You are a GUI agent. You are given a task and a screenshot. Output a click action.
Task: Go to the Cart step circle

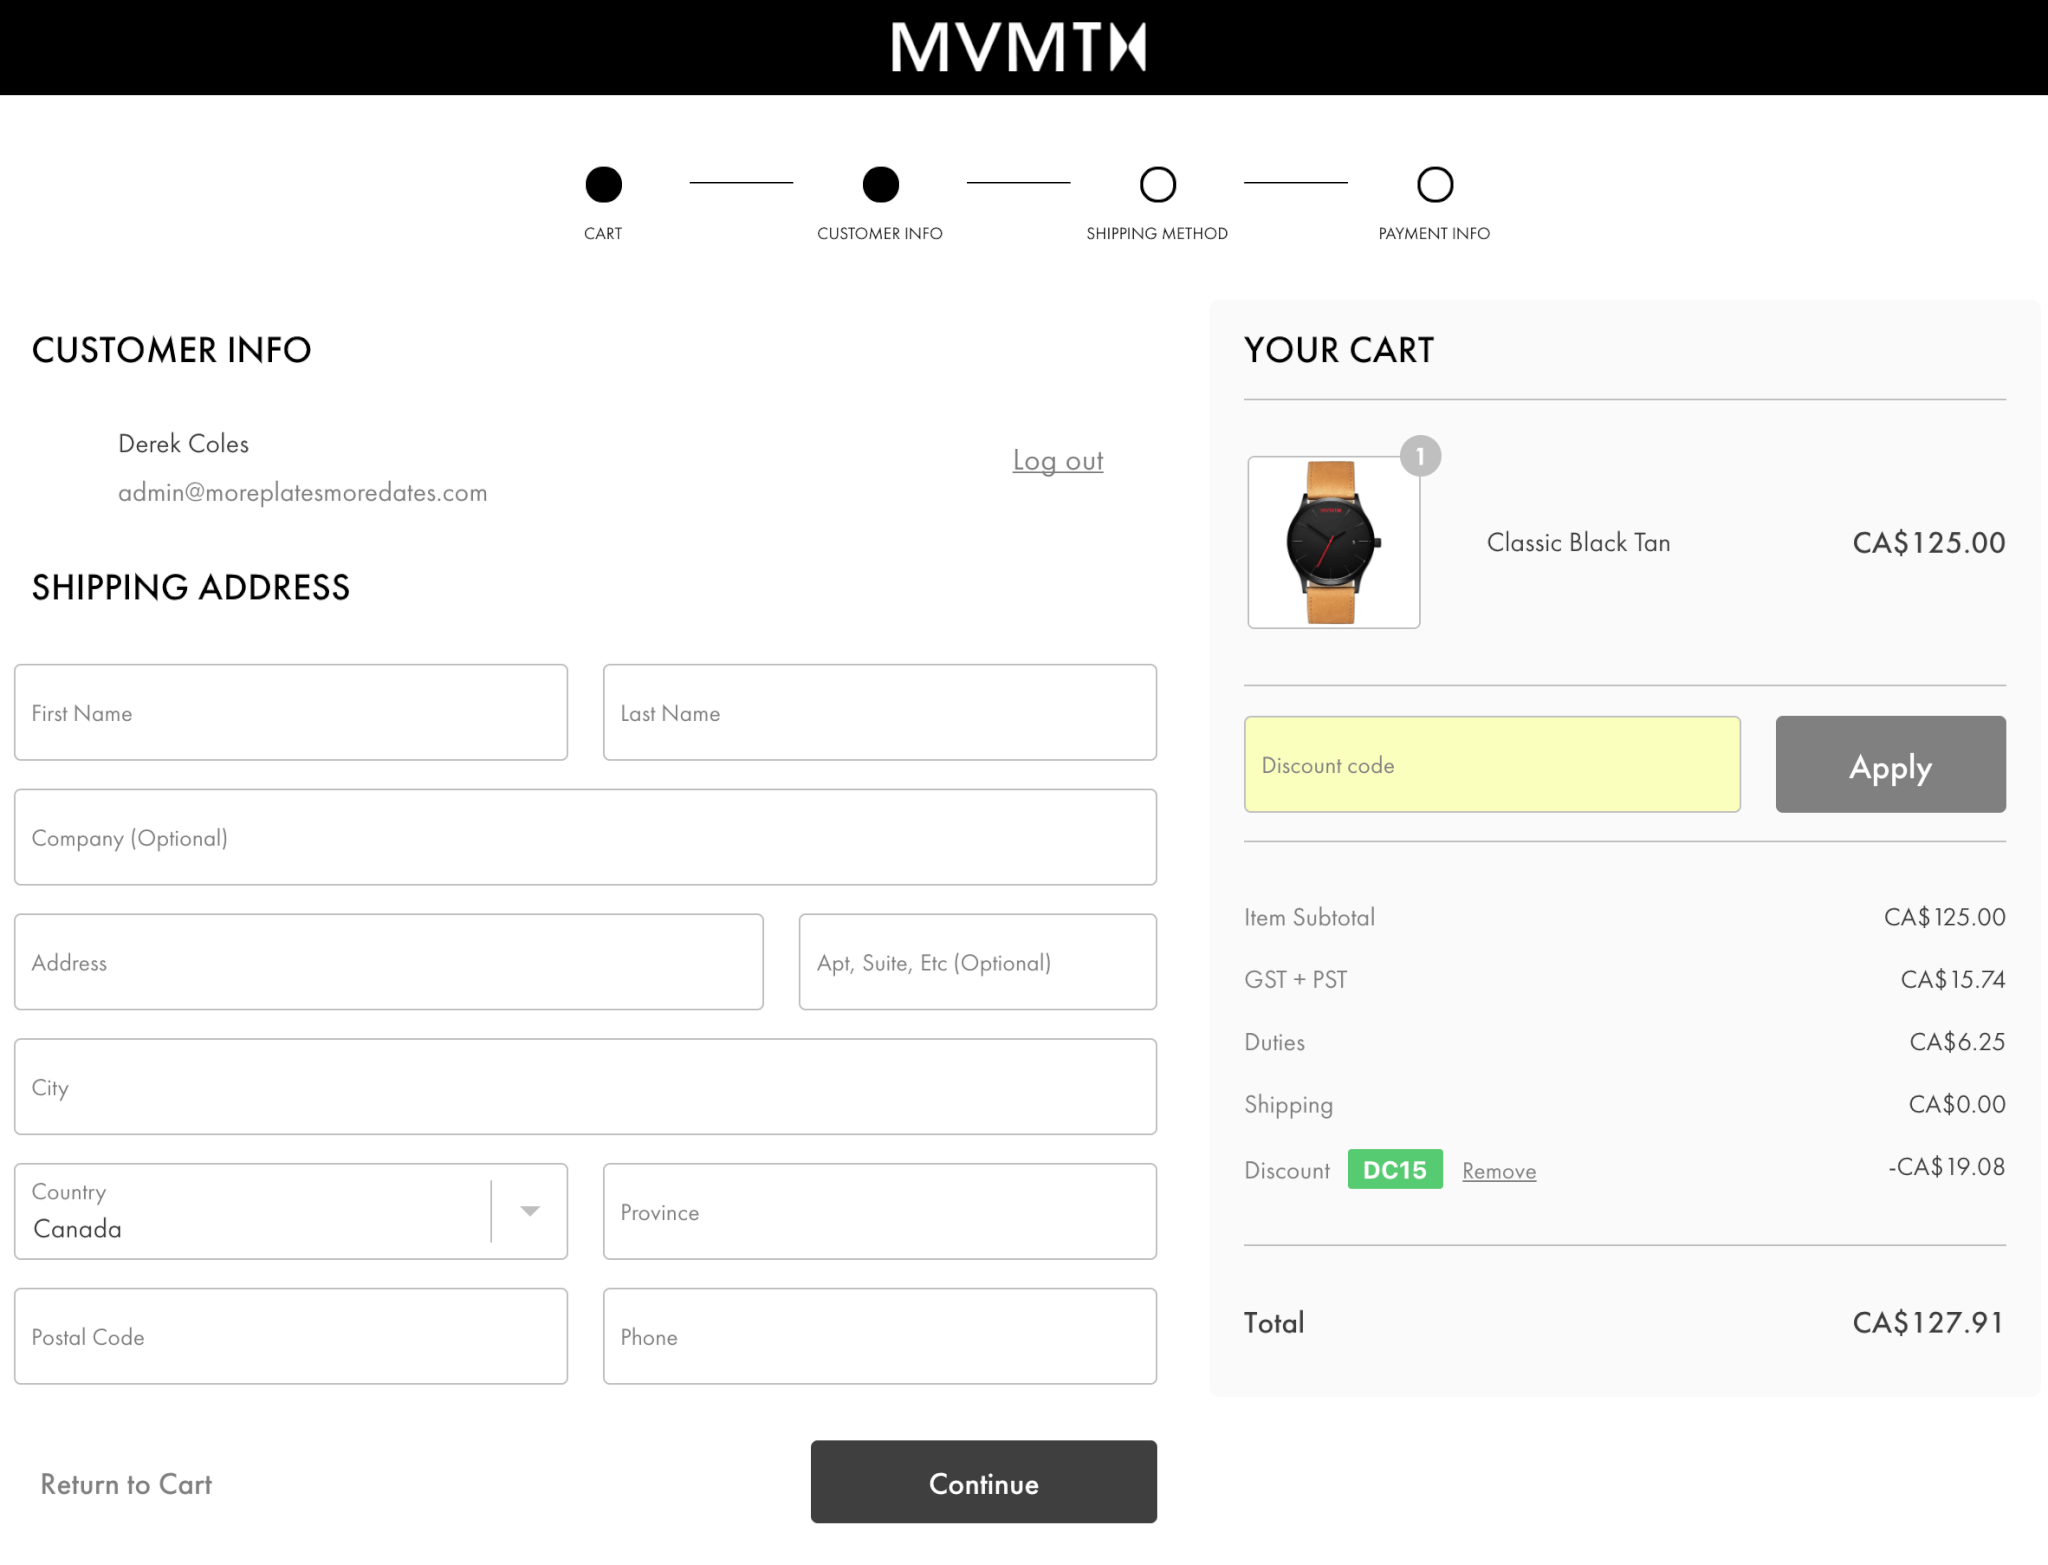603,184
